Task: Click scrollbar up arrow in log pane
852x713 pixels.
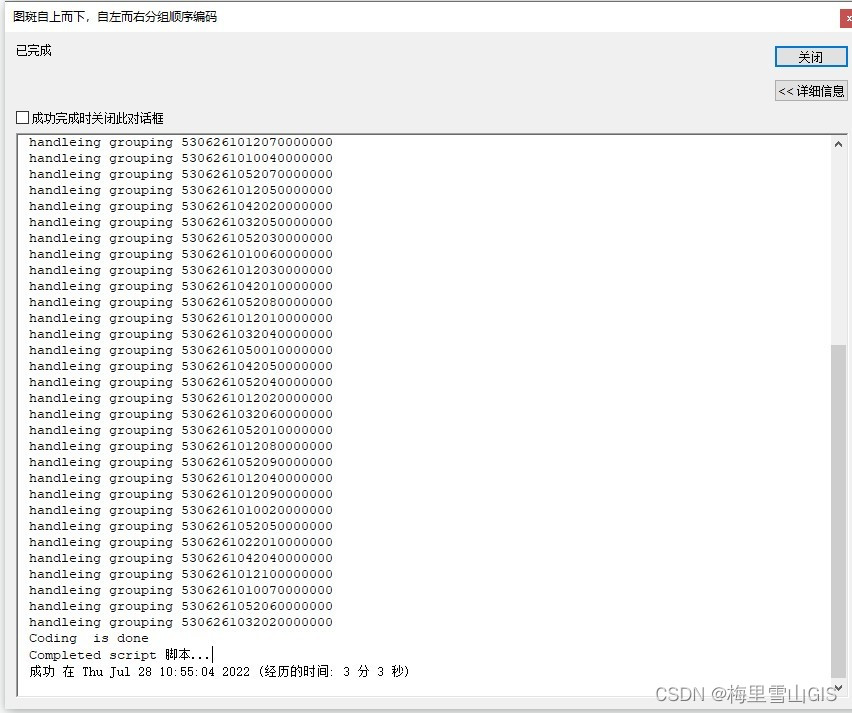Action: pos(838,144)
